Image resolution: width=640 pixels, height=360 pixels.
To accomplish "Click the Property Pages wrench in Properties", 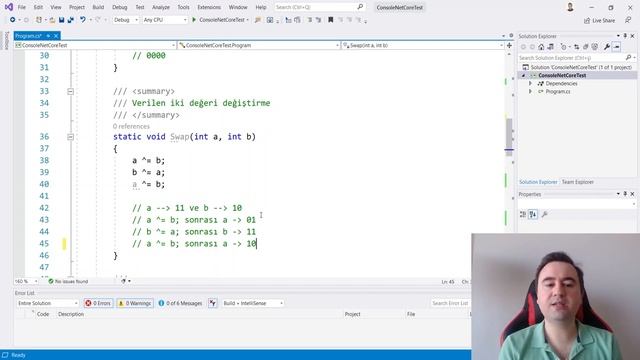I will coord(544,214).
